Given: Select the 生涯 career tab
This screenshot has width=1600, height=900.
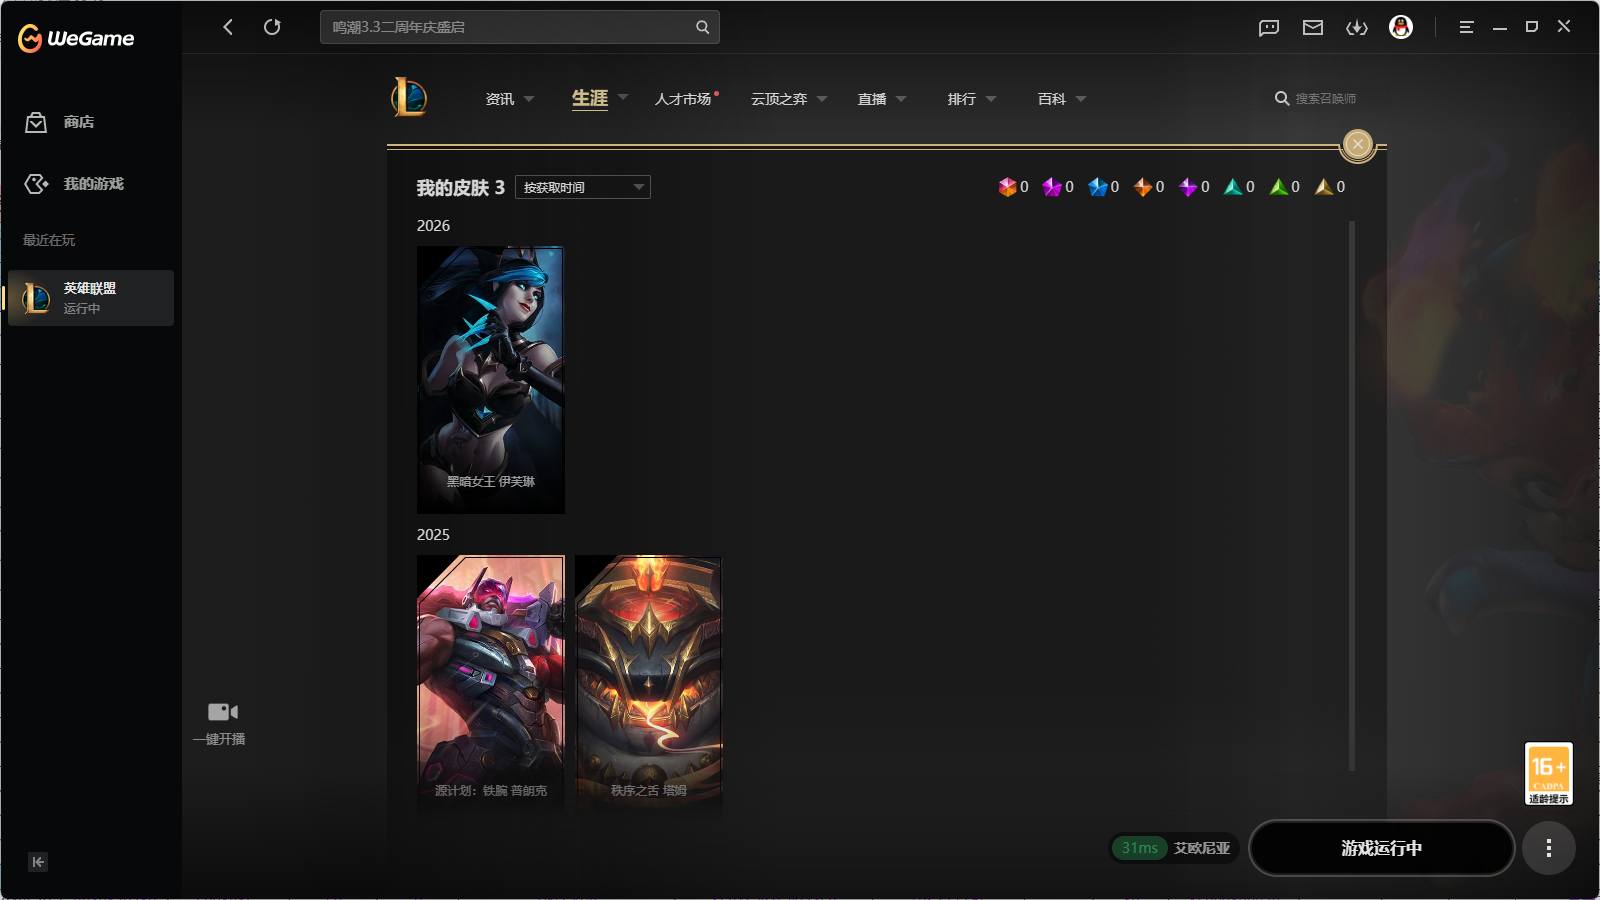Looking at the screenshot, I should [590, 98].
